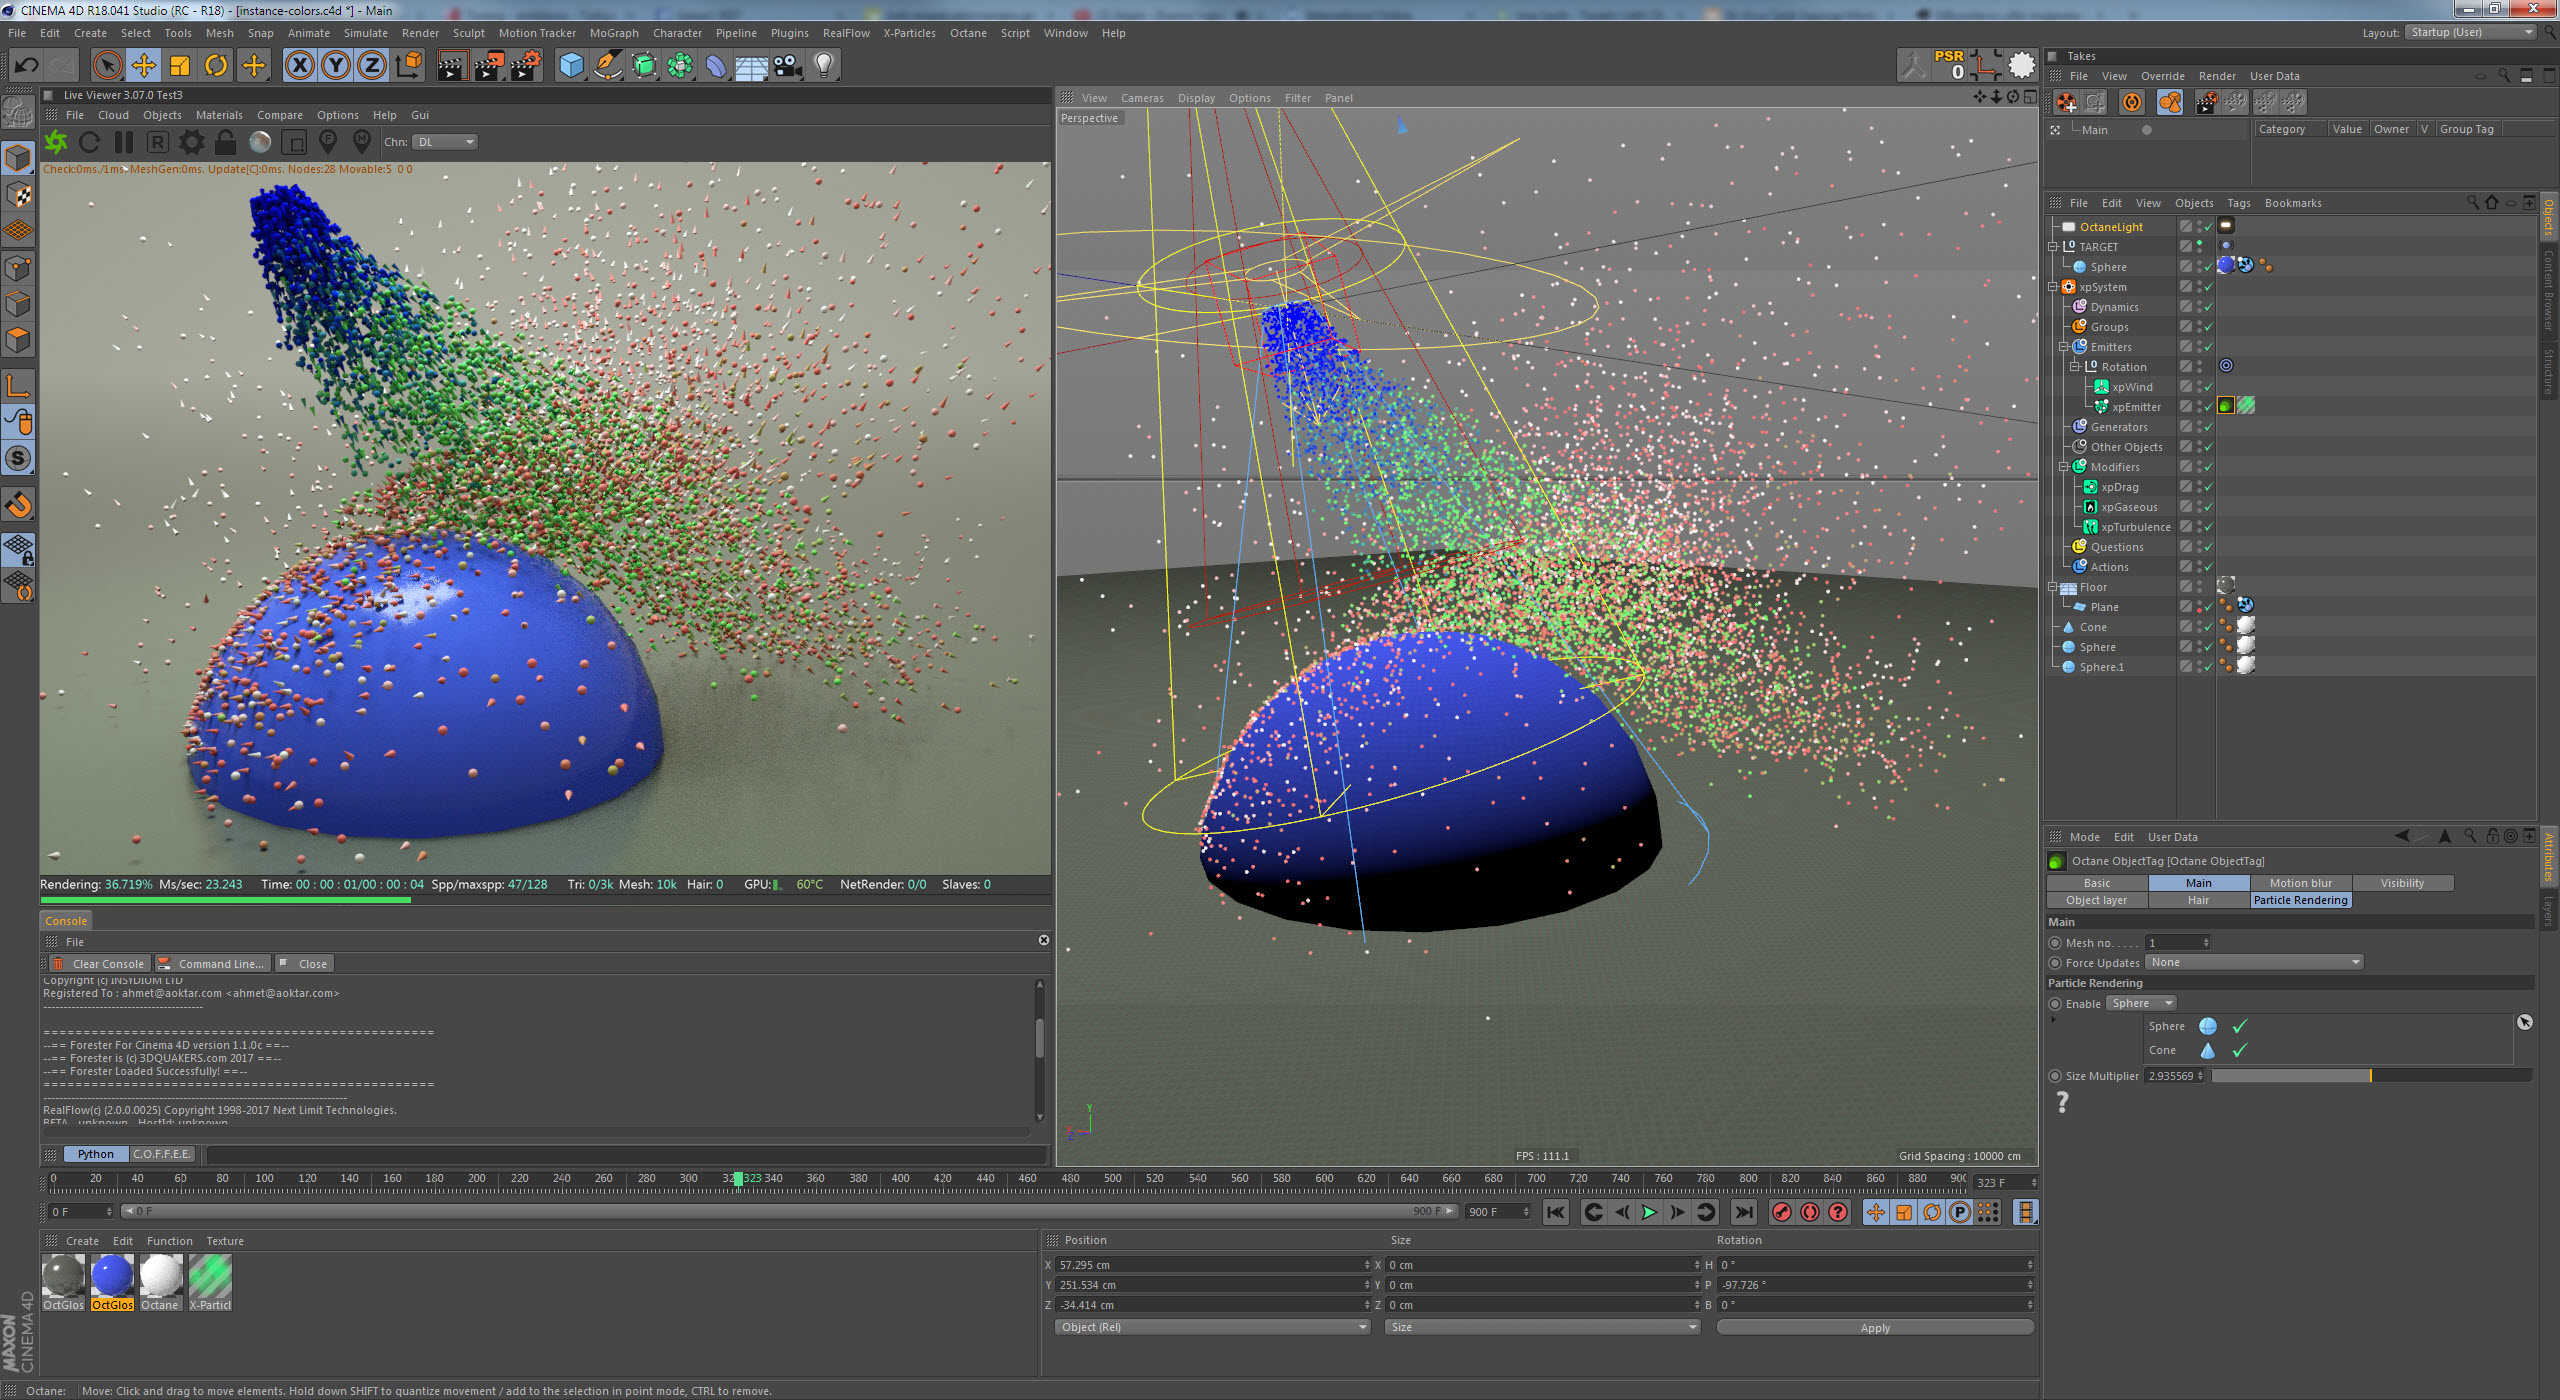Collapse the Modifiers group in Object Manager

[2063, 467]
